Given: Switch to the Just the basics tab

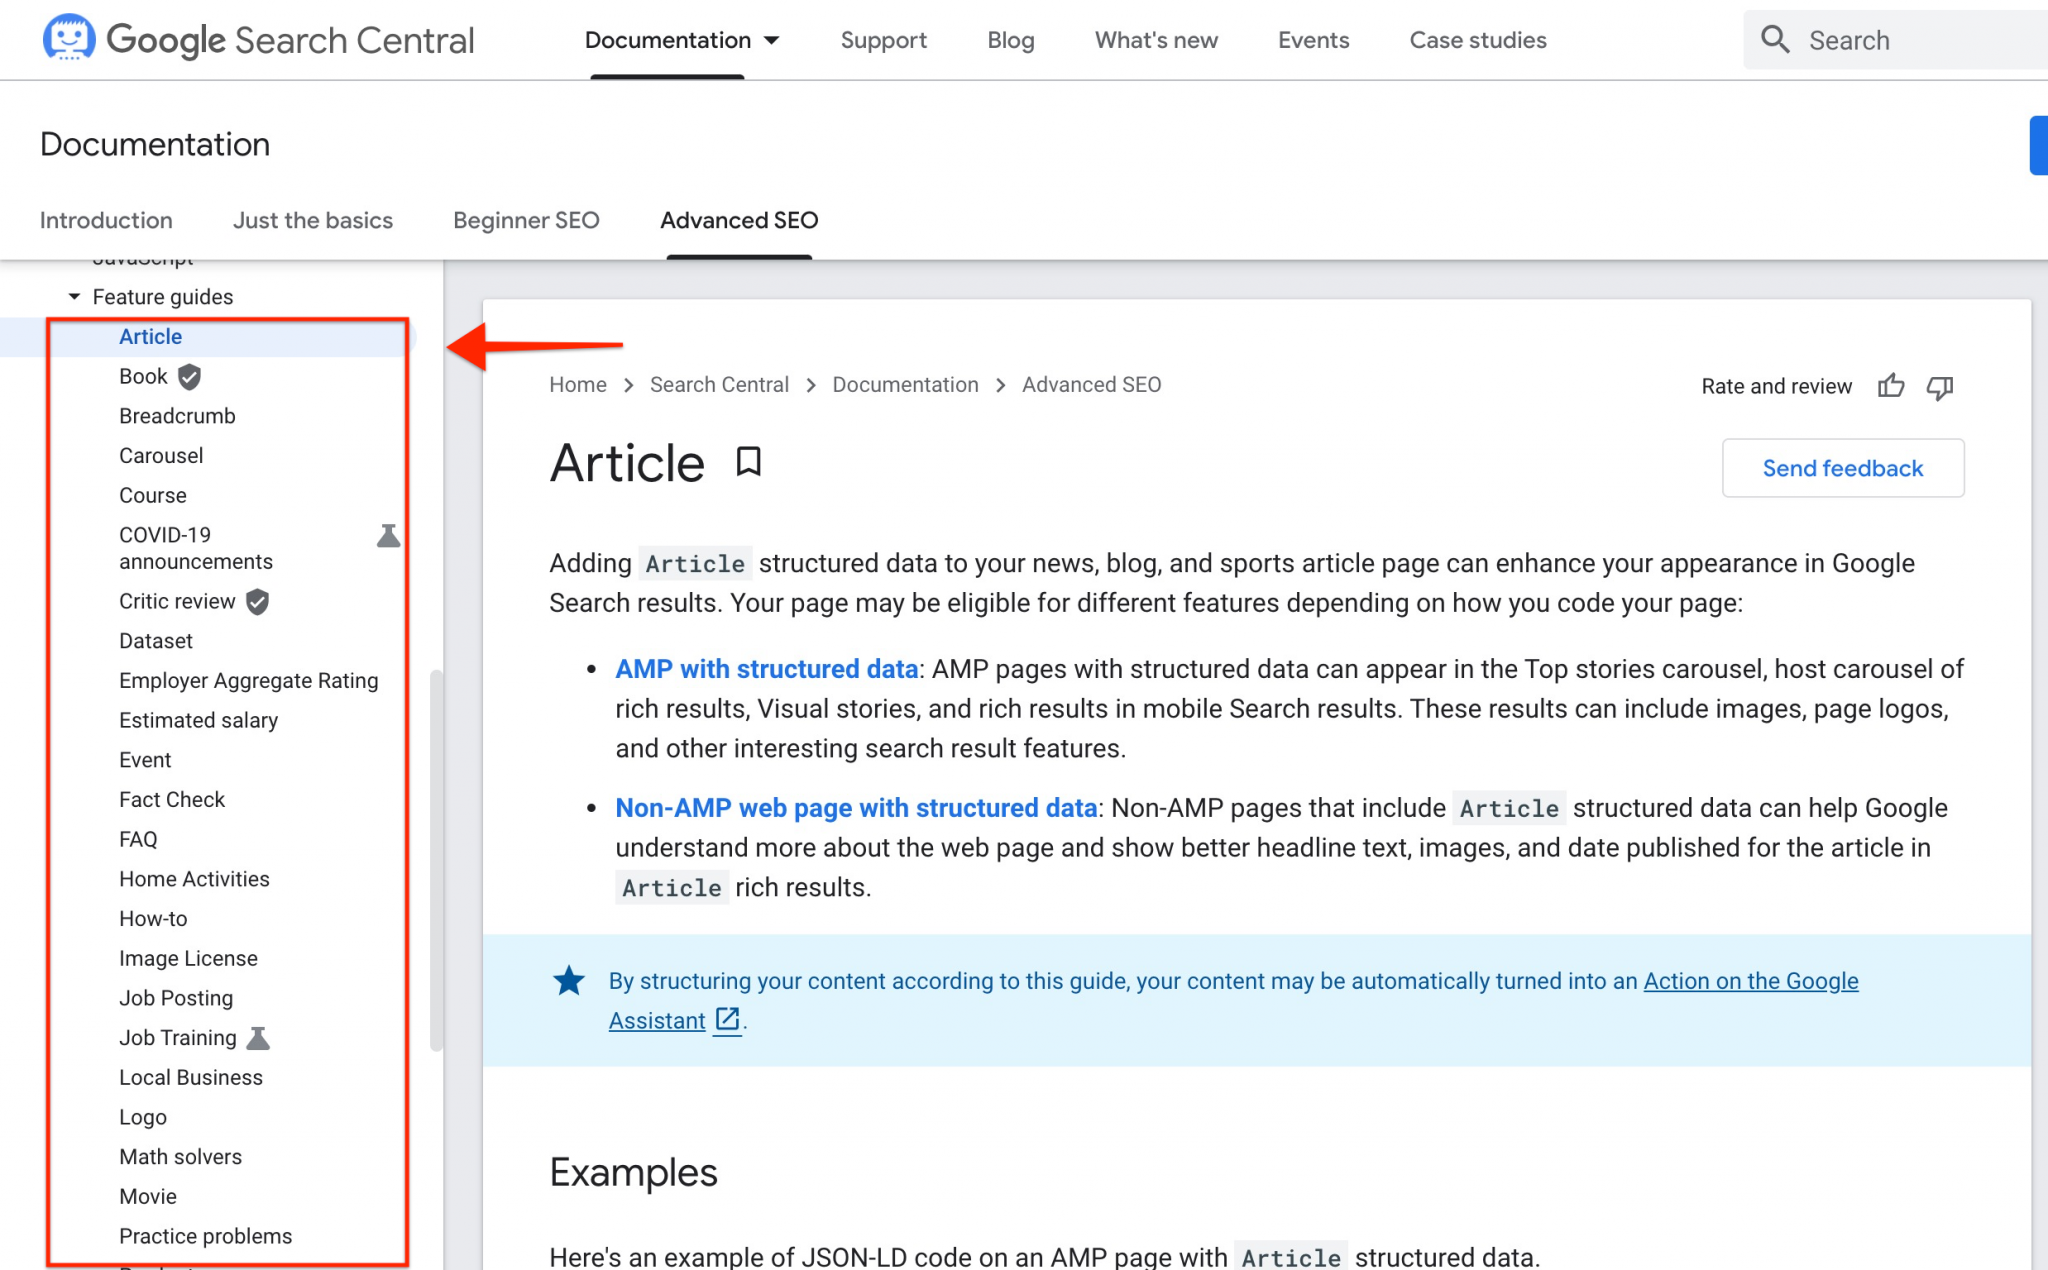Looking at the screenshot, I should pyautogui.click(x=312, y=220).
